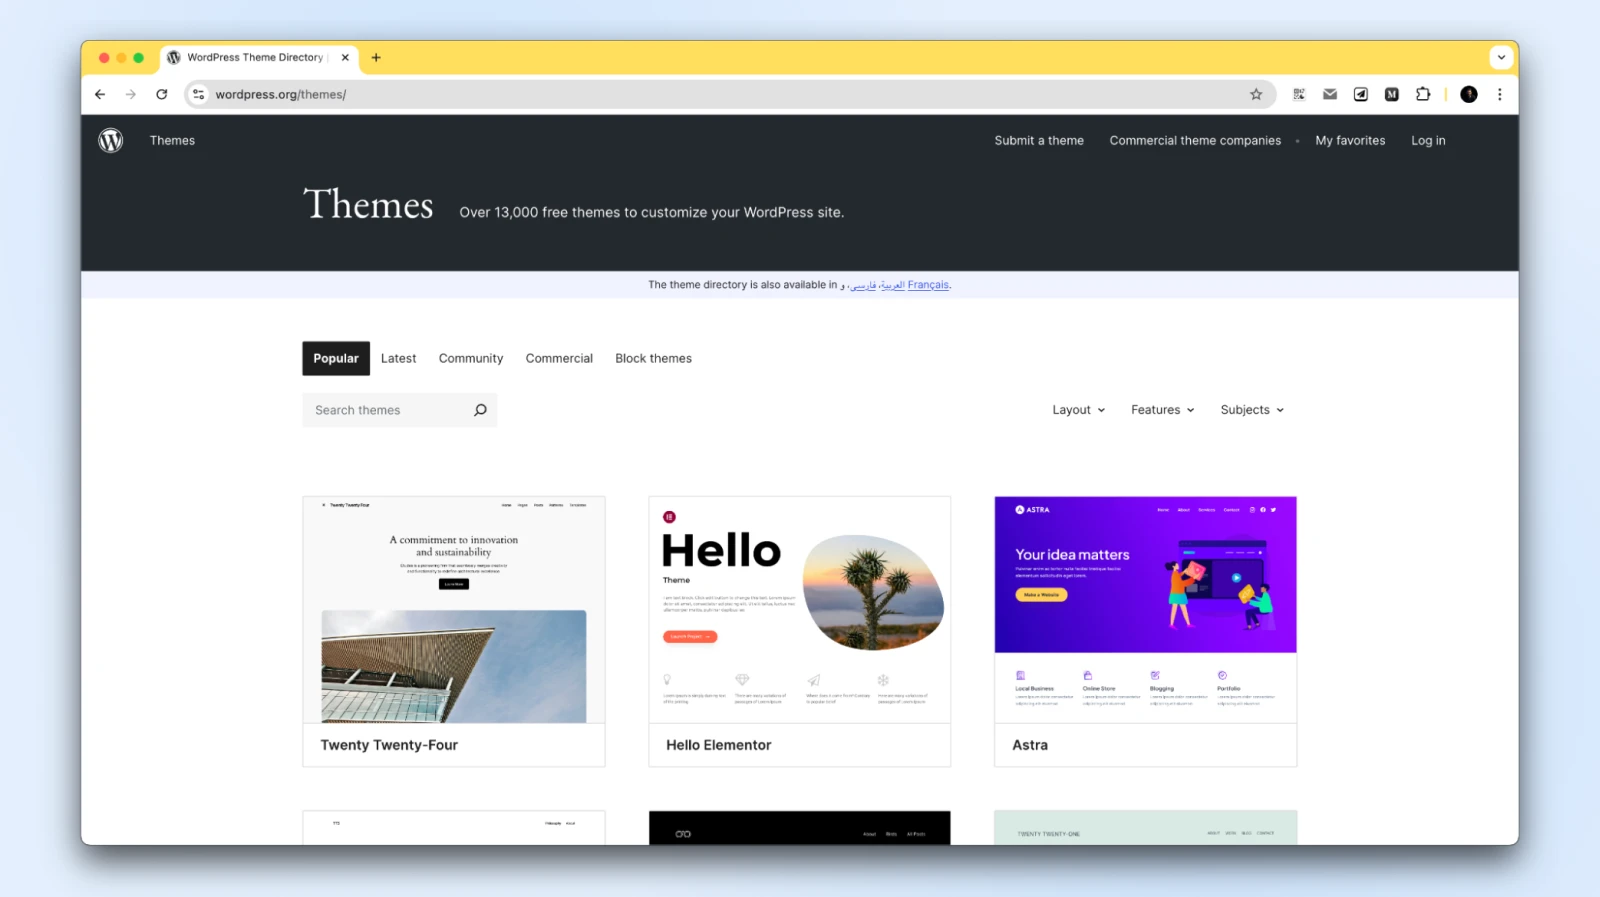The height and width of the screenshot is (897, 1600).
Task: Click the Themes link in header
Action: 172,140
